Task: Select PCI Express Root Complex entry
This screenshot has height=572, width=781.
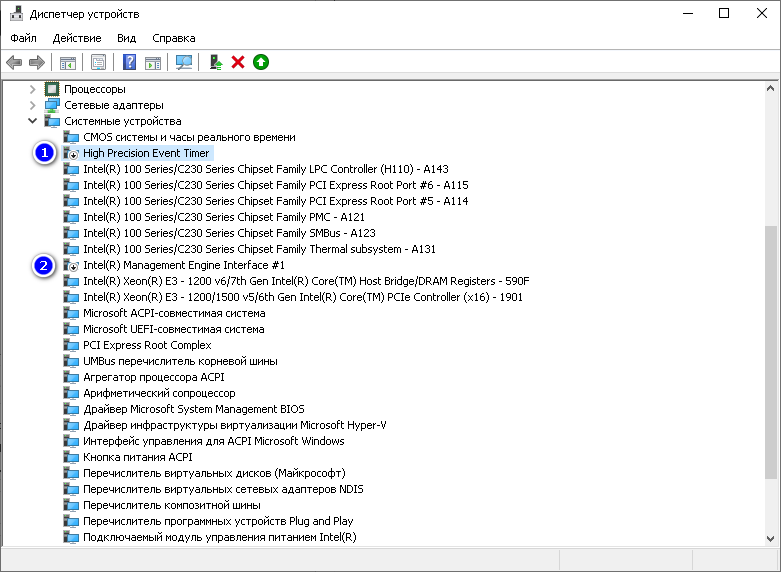Action: pos(147,345)
